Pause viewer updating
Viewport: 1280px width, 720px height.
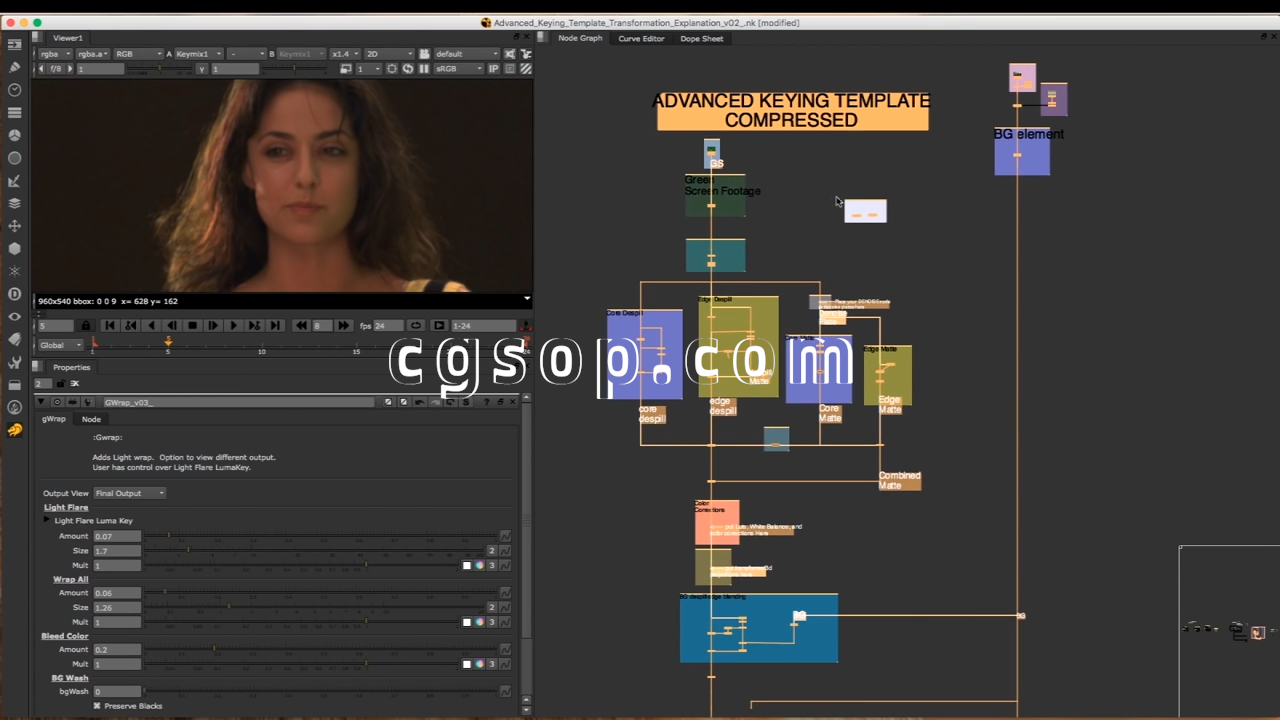click(x=423, y=69)
